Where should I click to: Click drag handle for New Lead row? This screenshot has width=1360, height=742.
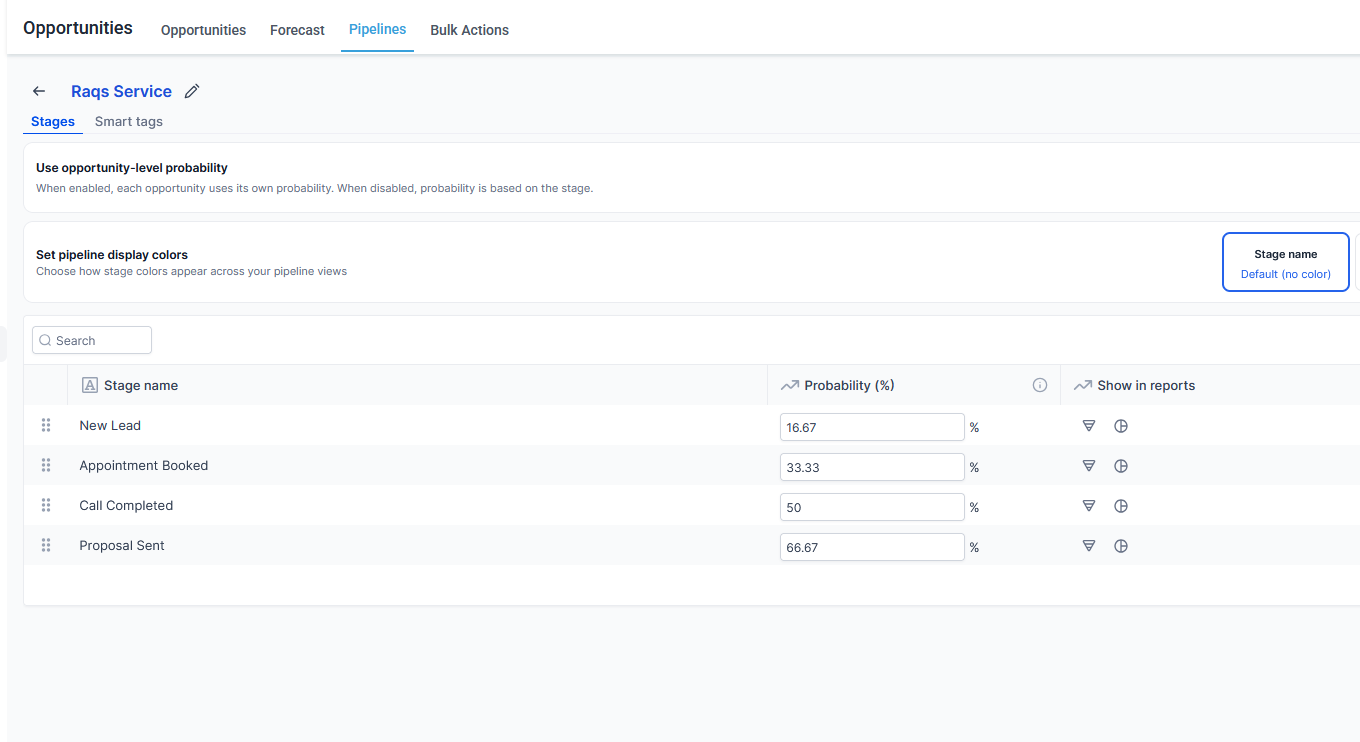(x=46, y=425)
